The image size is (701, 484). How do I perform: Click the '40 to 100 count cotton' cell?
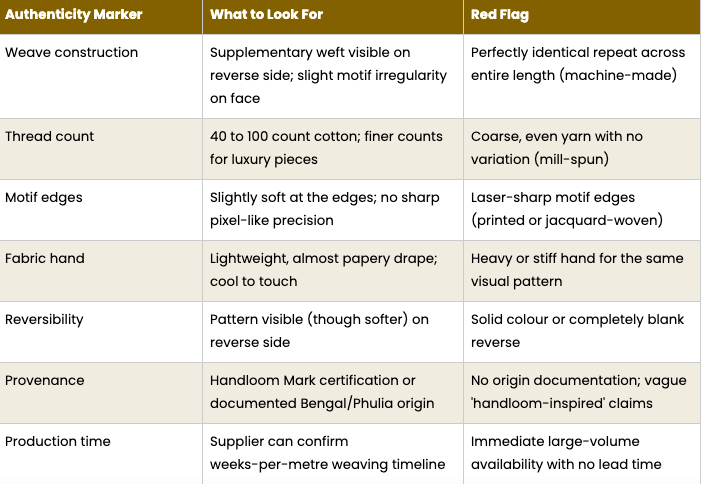coord(324,148)
